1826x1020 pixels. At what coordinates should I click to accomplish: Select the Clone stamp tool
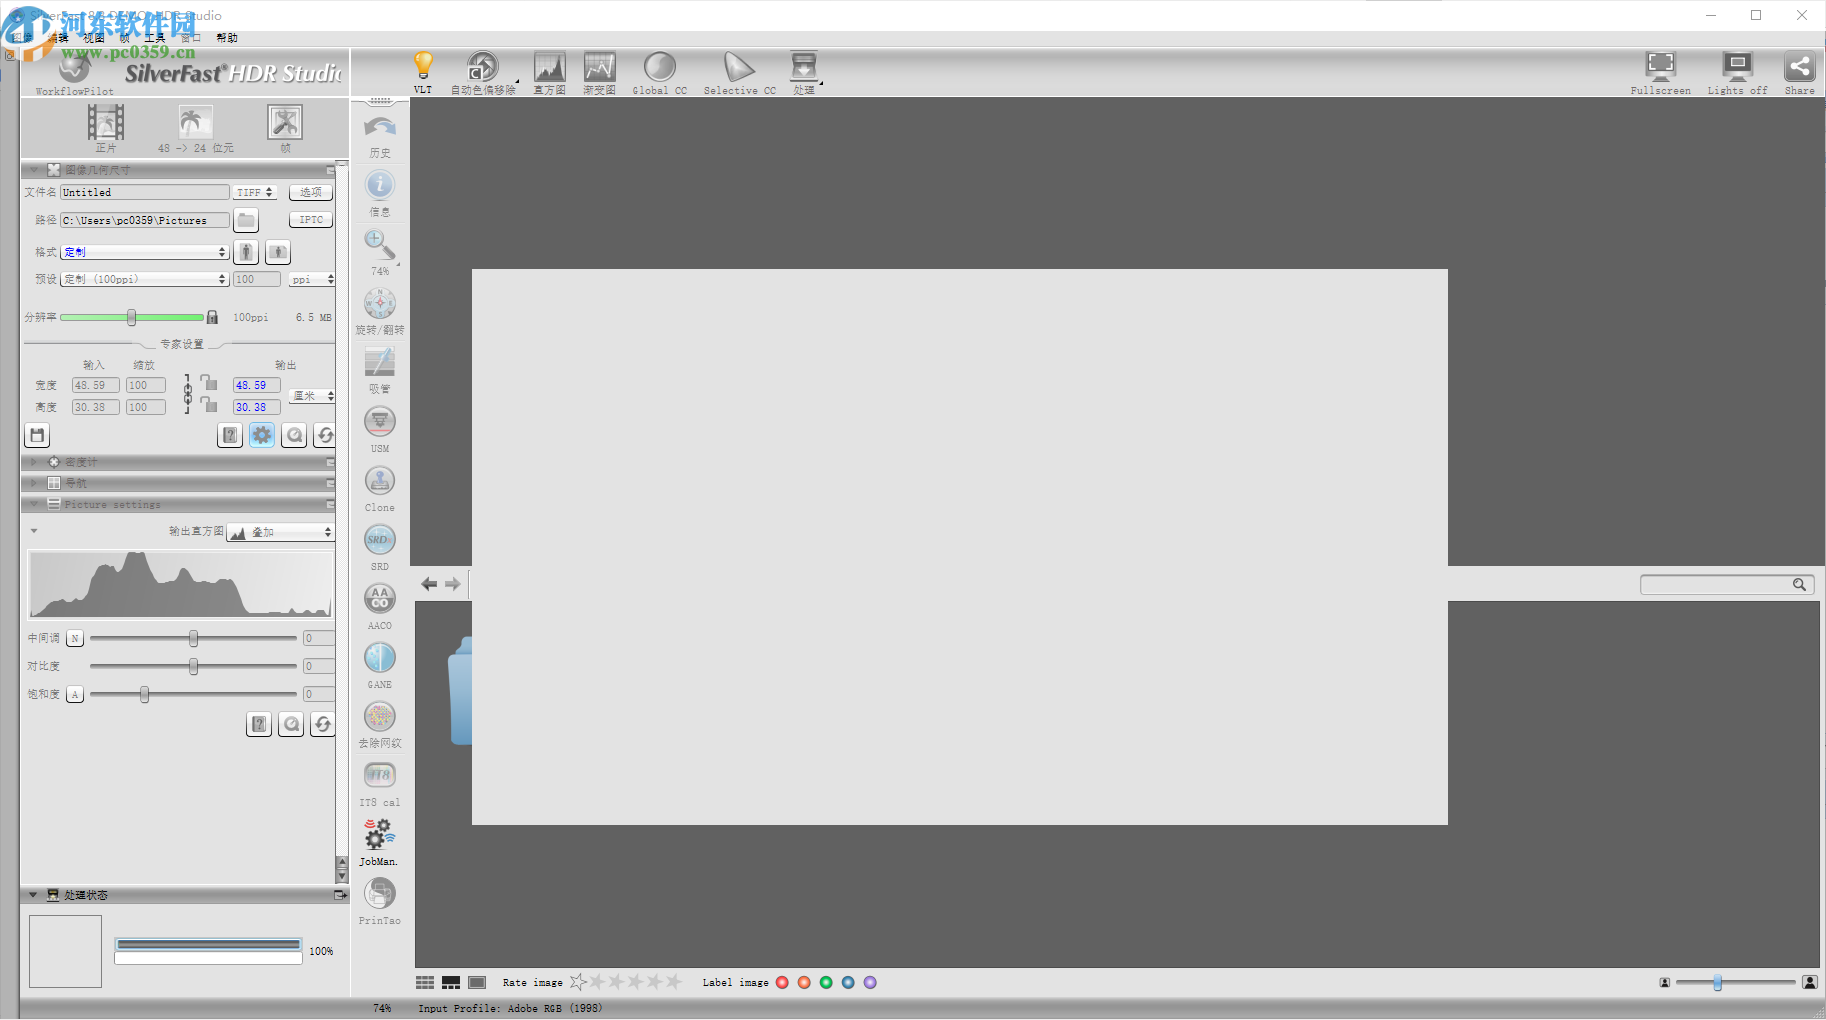380,488
